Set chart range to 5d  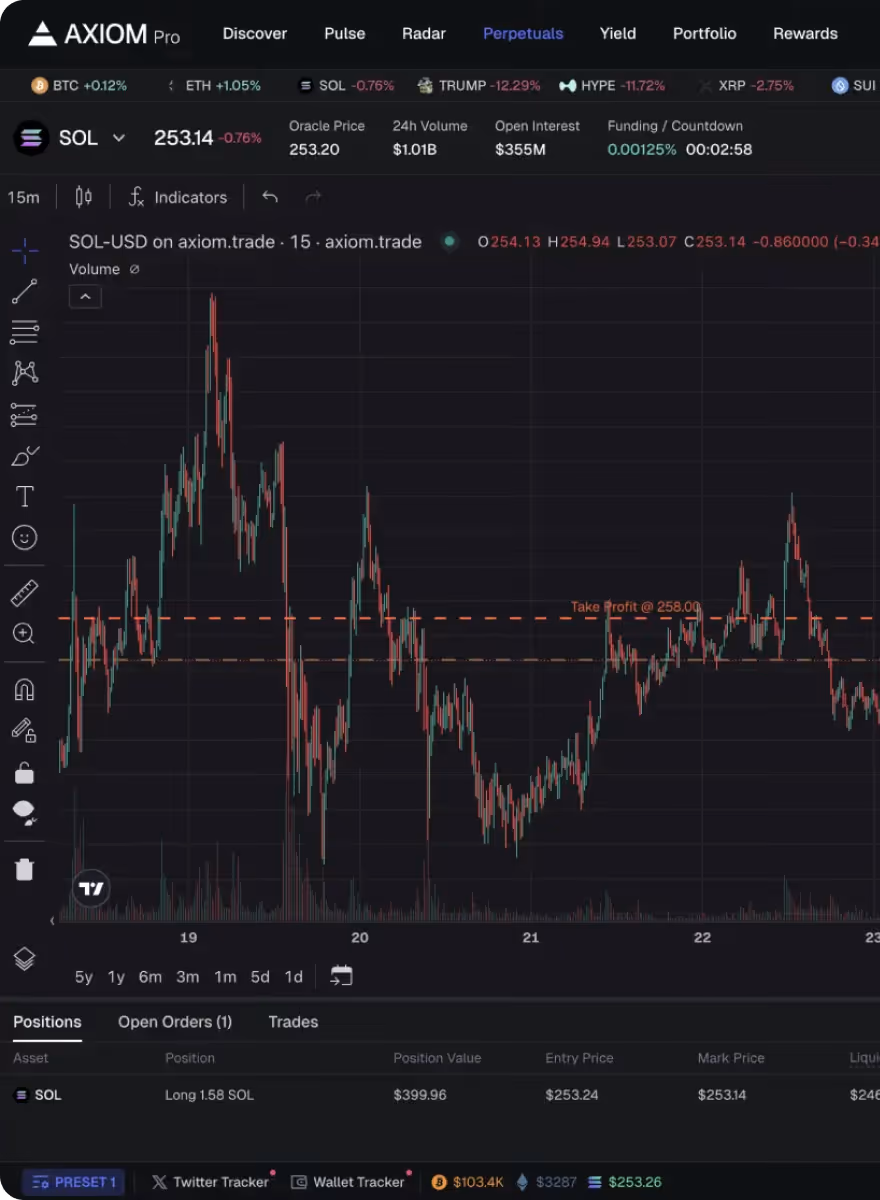click(260, 977)
